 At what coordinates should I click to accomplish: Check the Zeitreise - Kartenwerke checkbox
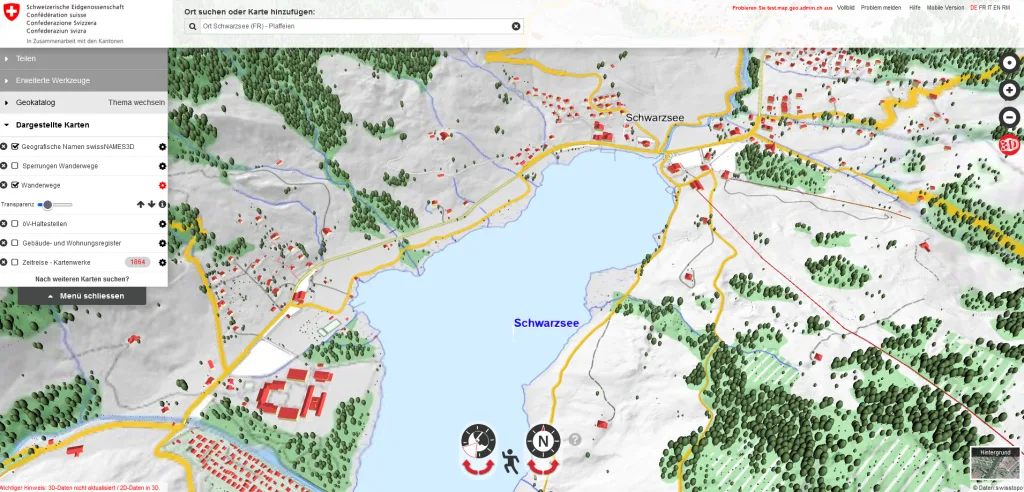15,263
